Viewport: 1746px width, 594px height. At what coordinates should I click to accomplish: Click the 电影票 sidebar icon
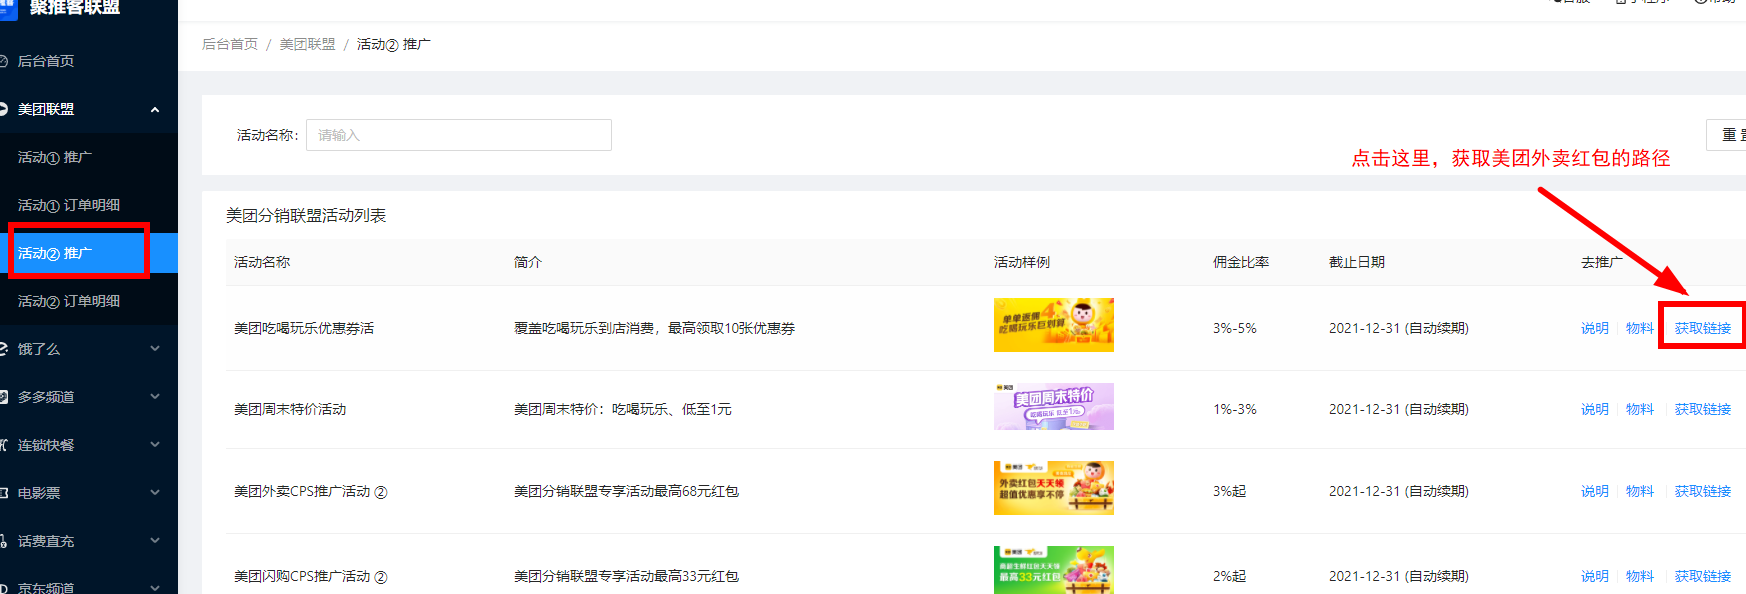(3, 493)
